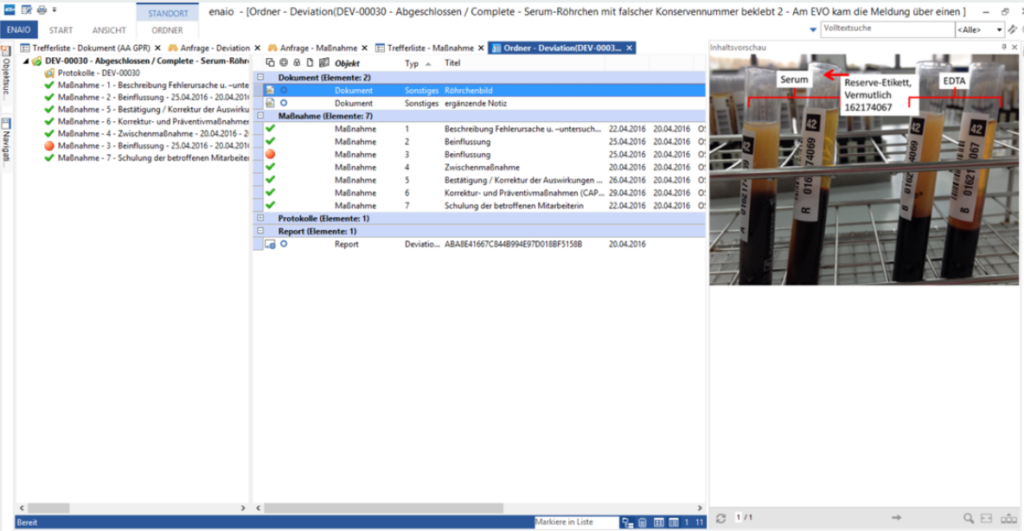This screenshot has width=1024, height=531.
Task: Switch to Trefferliste - Maßnahme tab
Action: pos(427,48)
